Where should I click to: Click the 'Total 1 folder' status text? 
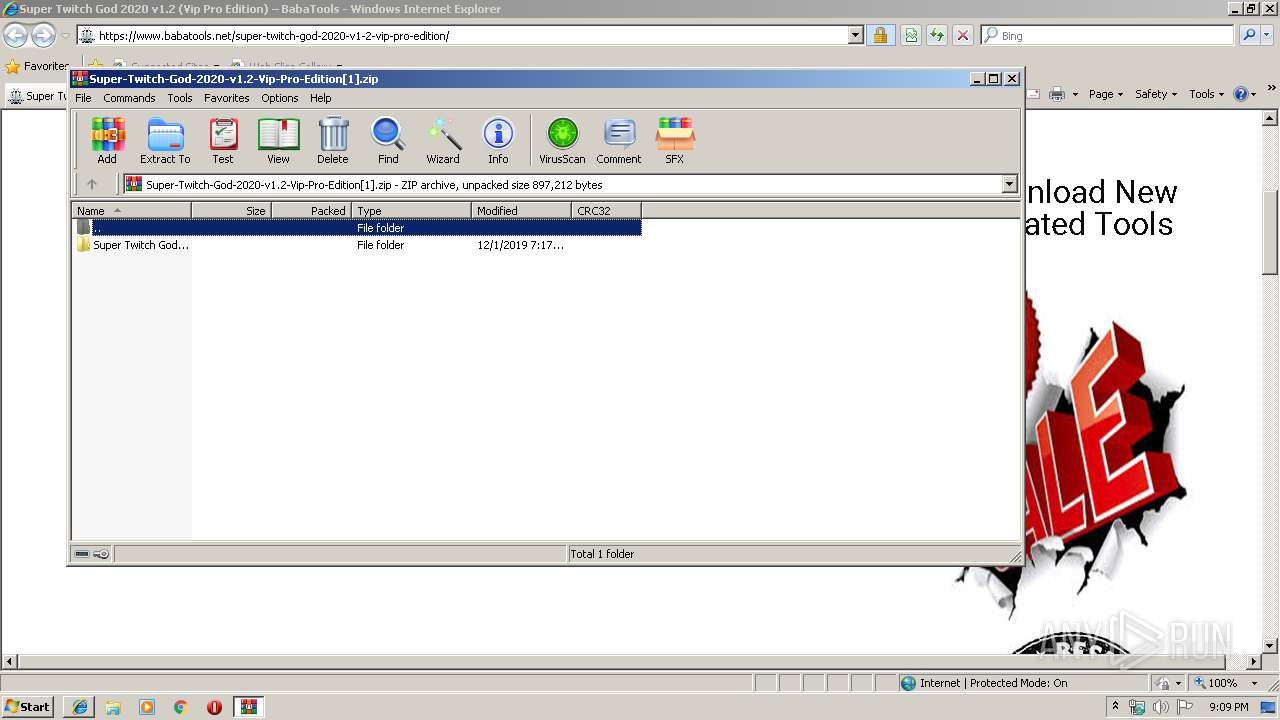coord(602,554)
